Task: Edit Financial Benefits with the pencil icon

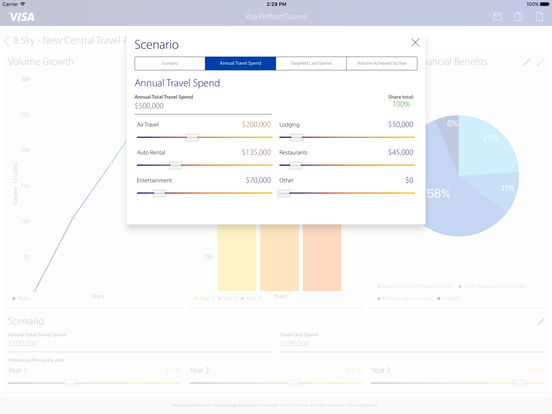Action: coord(527,62)
